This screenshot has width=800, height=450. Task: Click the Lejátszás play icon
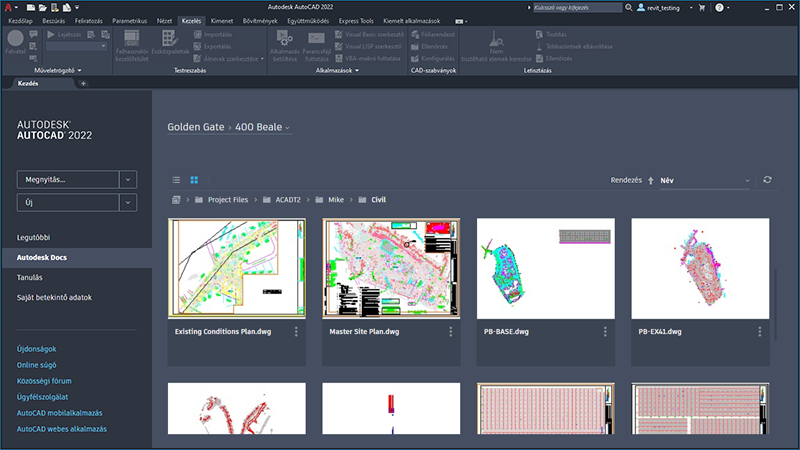coord(51,35)
